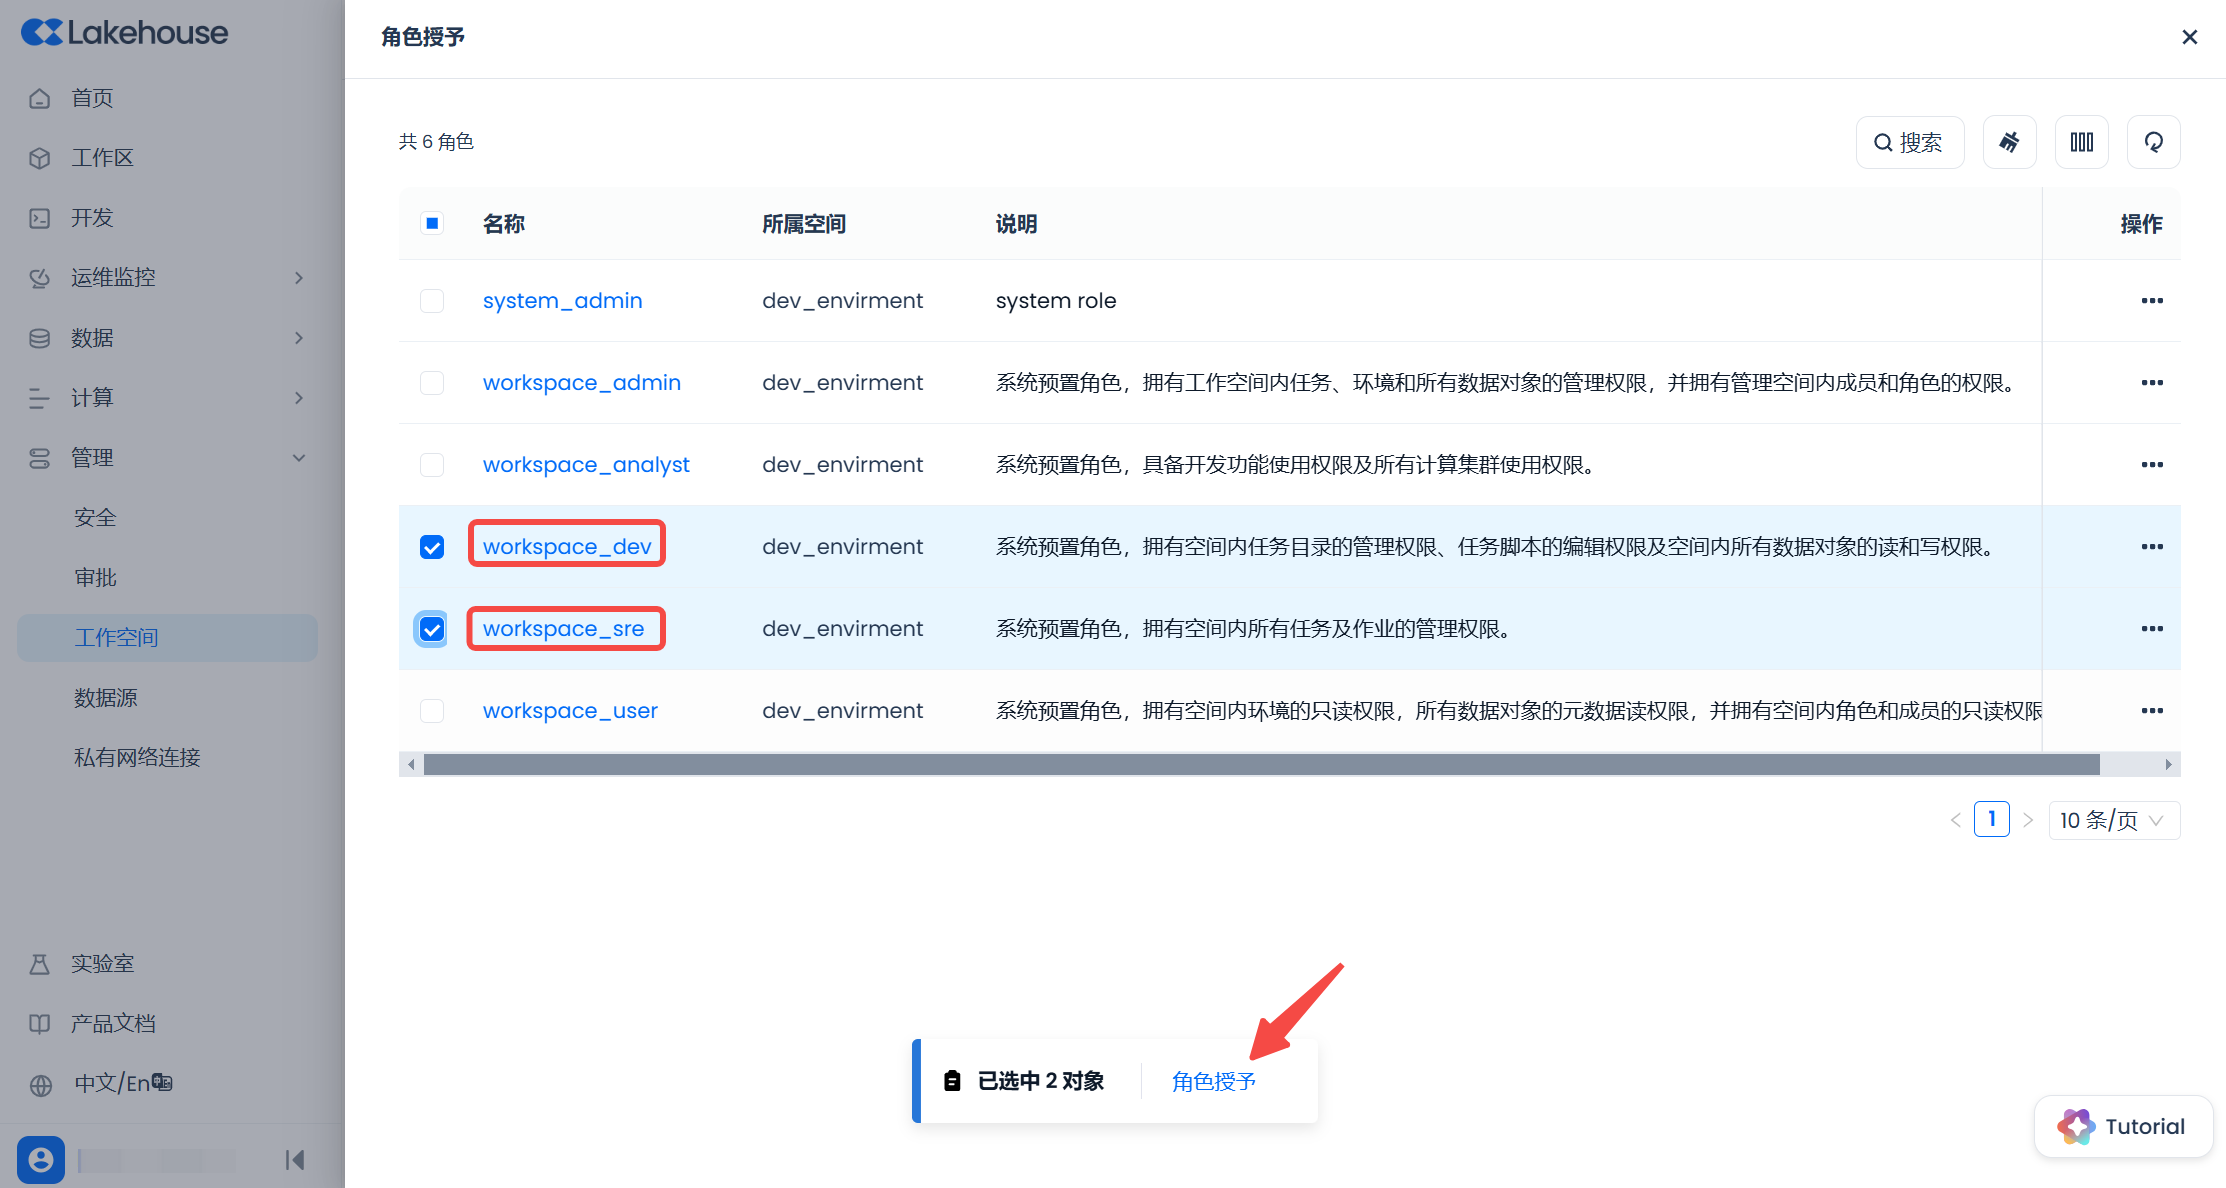Click the filter-clear icon beside search
The height and width of the screenshot is (1188, 2226).
2009,142
